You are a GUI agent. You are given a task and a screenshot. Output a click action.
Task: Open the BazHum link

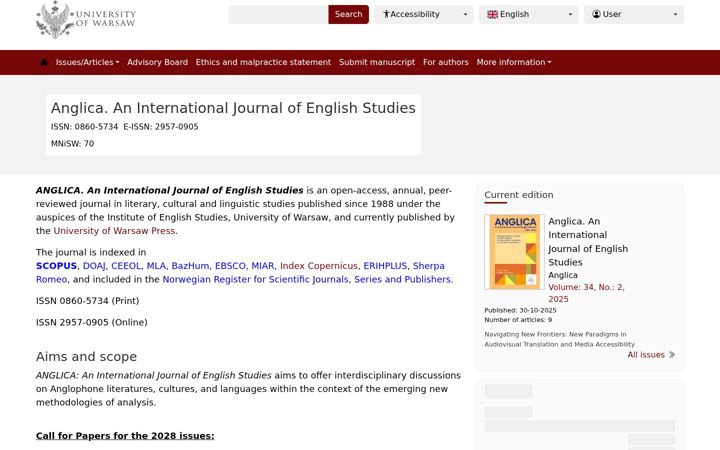[190, 266]
